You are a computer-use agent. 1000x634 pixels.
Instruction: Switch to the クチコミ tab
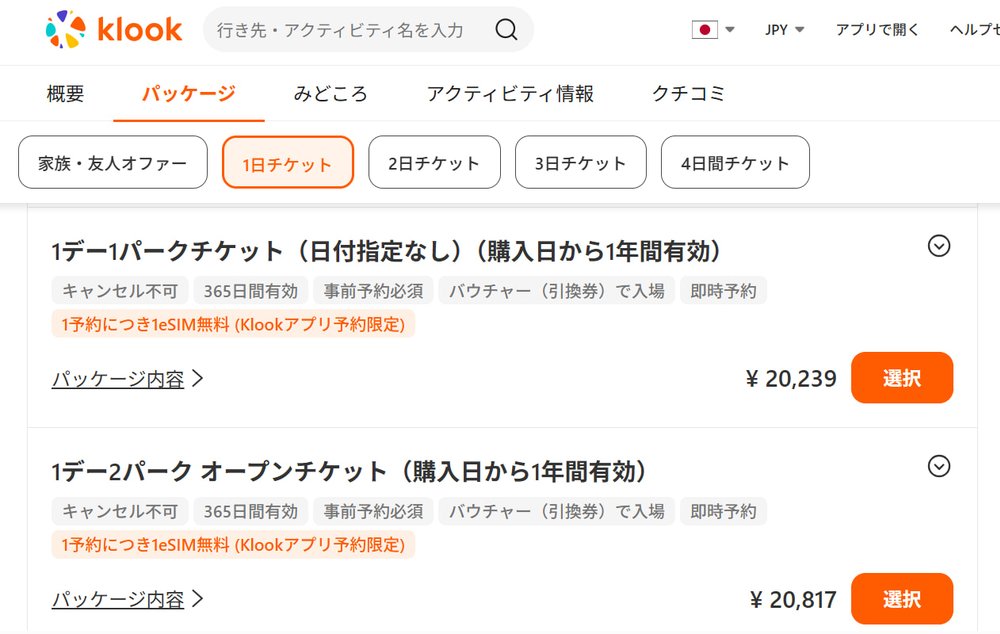[688, 93]
